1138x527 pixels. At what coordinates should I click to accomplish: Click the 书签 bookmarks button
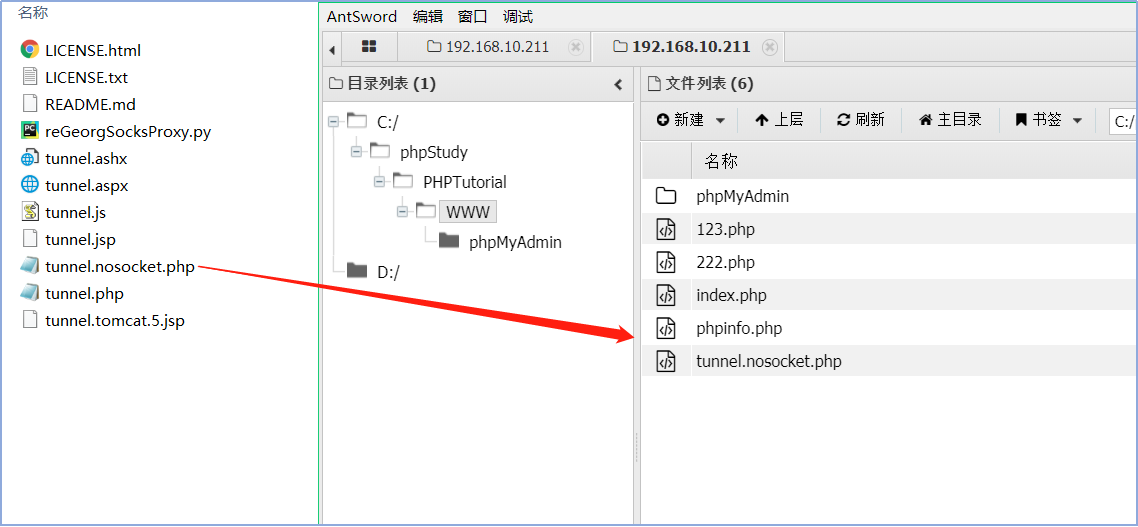tap(1039, 120)
